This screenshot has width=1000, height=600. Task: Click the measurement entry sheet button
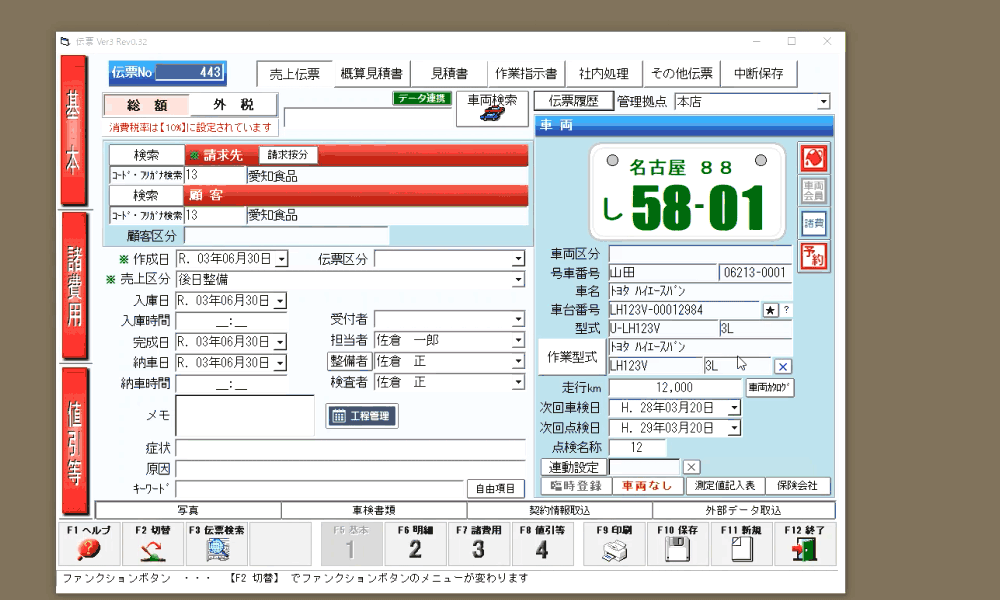724,486
